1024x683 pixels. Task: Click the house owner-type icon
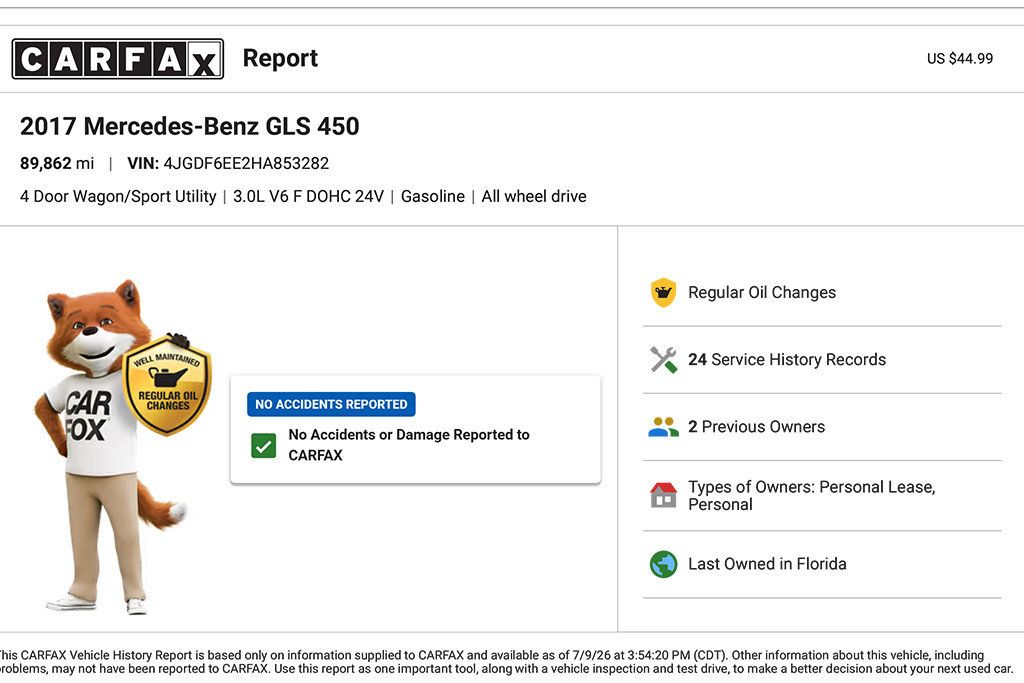tap(663, 495)
